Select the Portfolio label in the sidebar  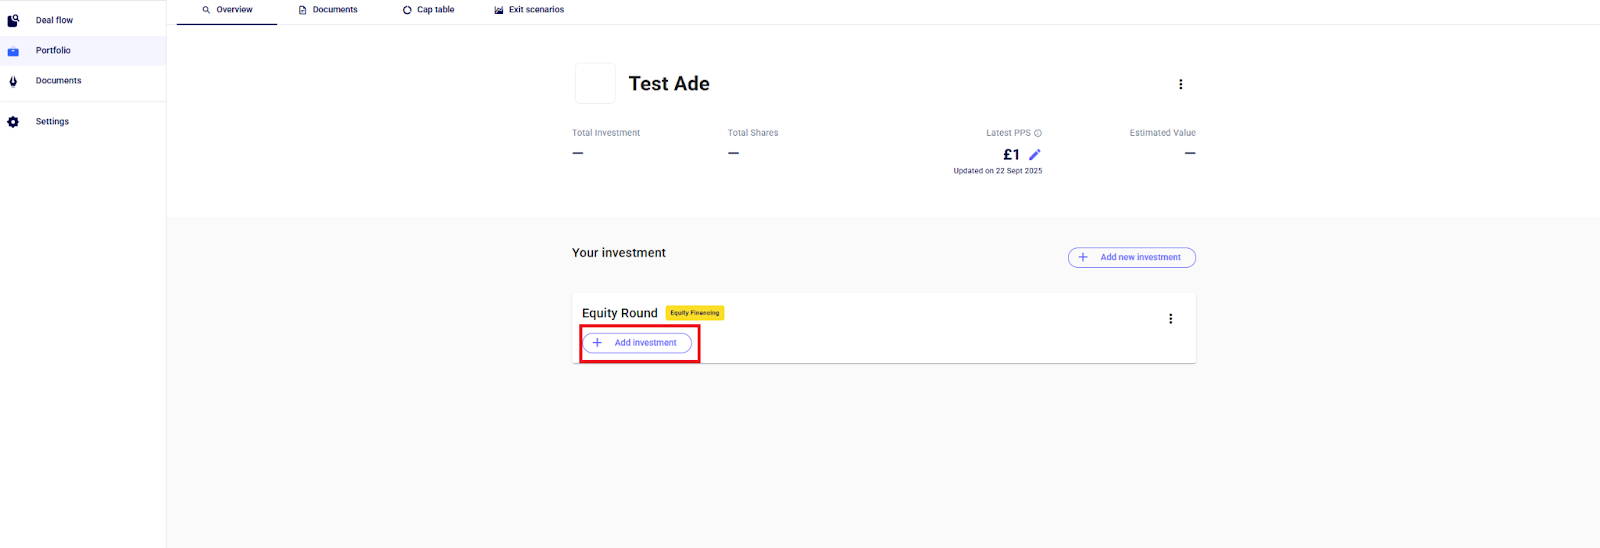point(53,51)
